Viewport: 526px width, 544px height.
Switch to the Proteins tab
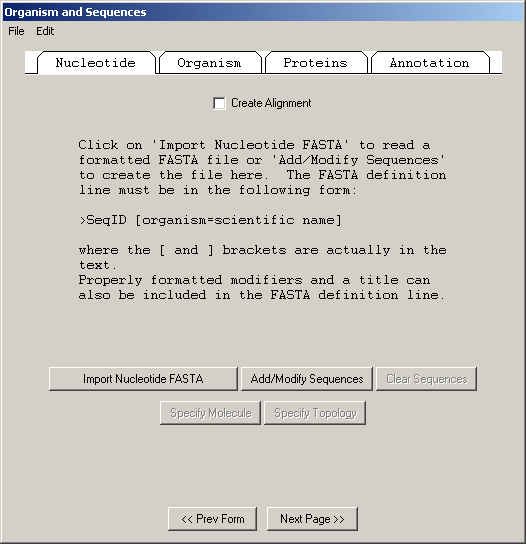315,63
